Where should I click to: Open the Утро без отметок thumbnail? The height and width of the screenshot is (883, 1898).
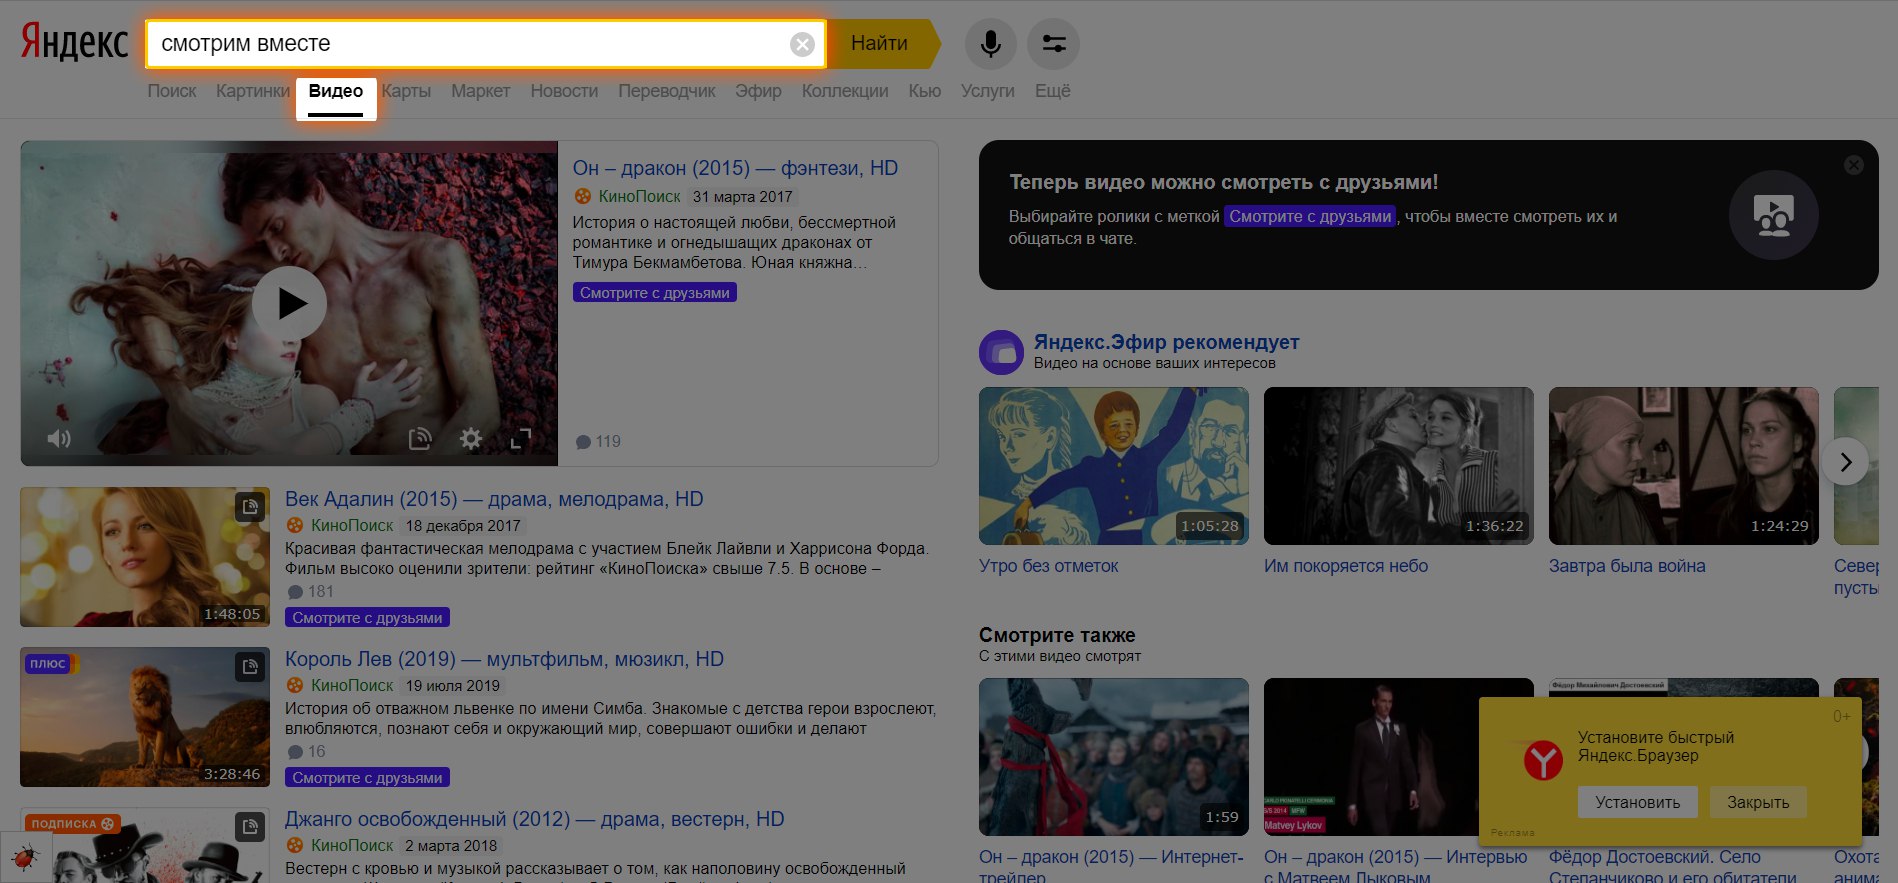point(1114,466)
